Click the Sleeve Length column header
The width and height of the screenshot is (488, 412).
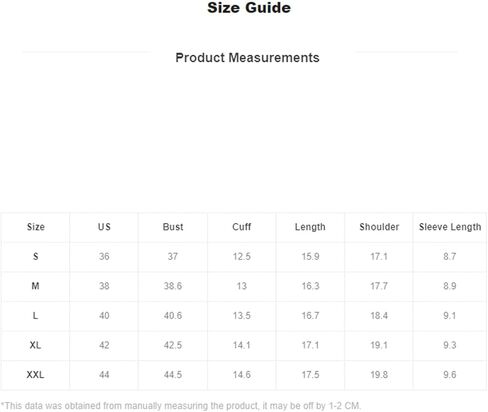point(450,227)
